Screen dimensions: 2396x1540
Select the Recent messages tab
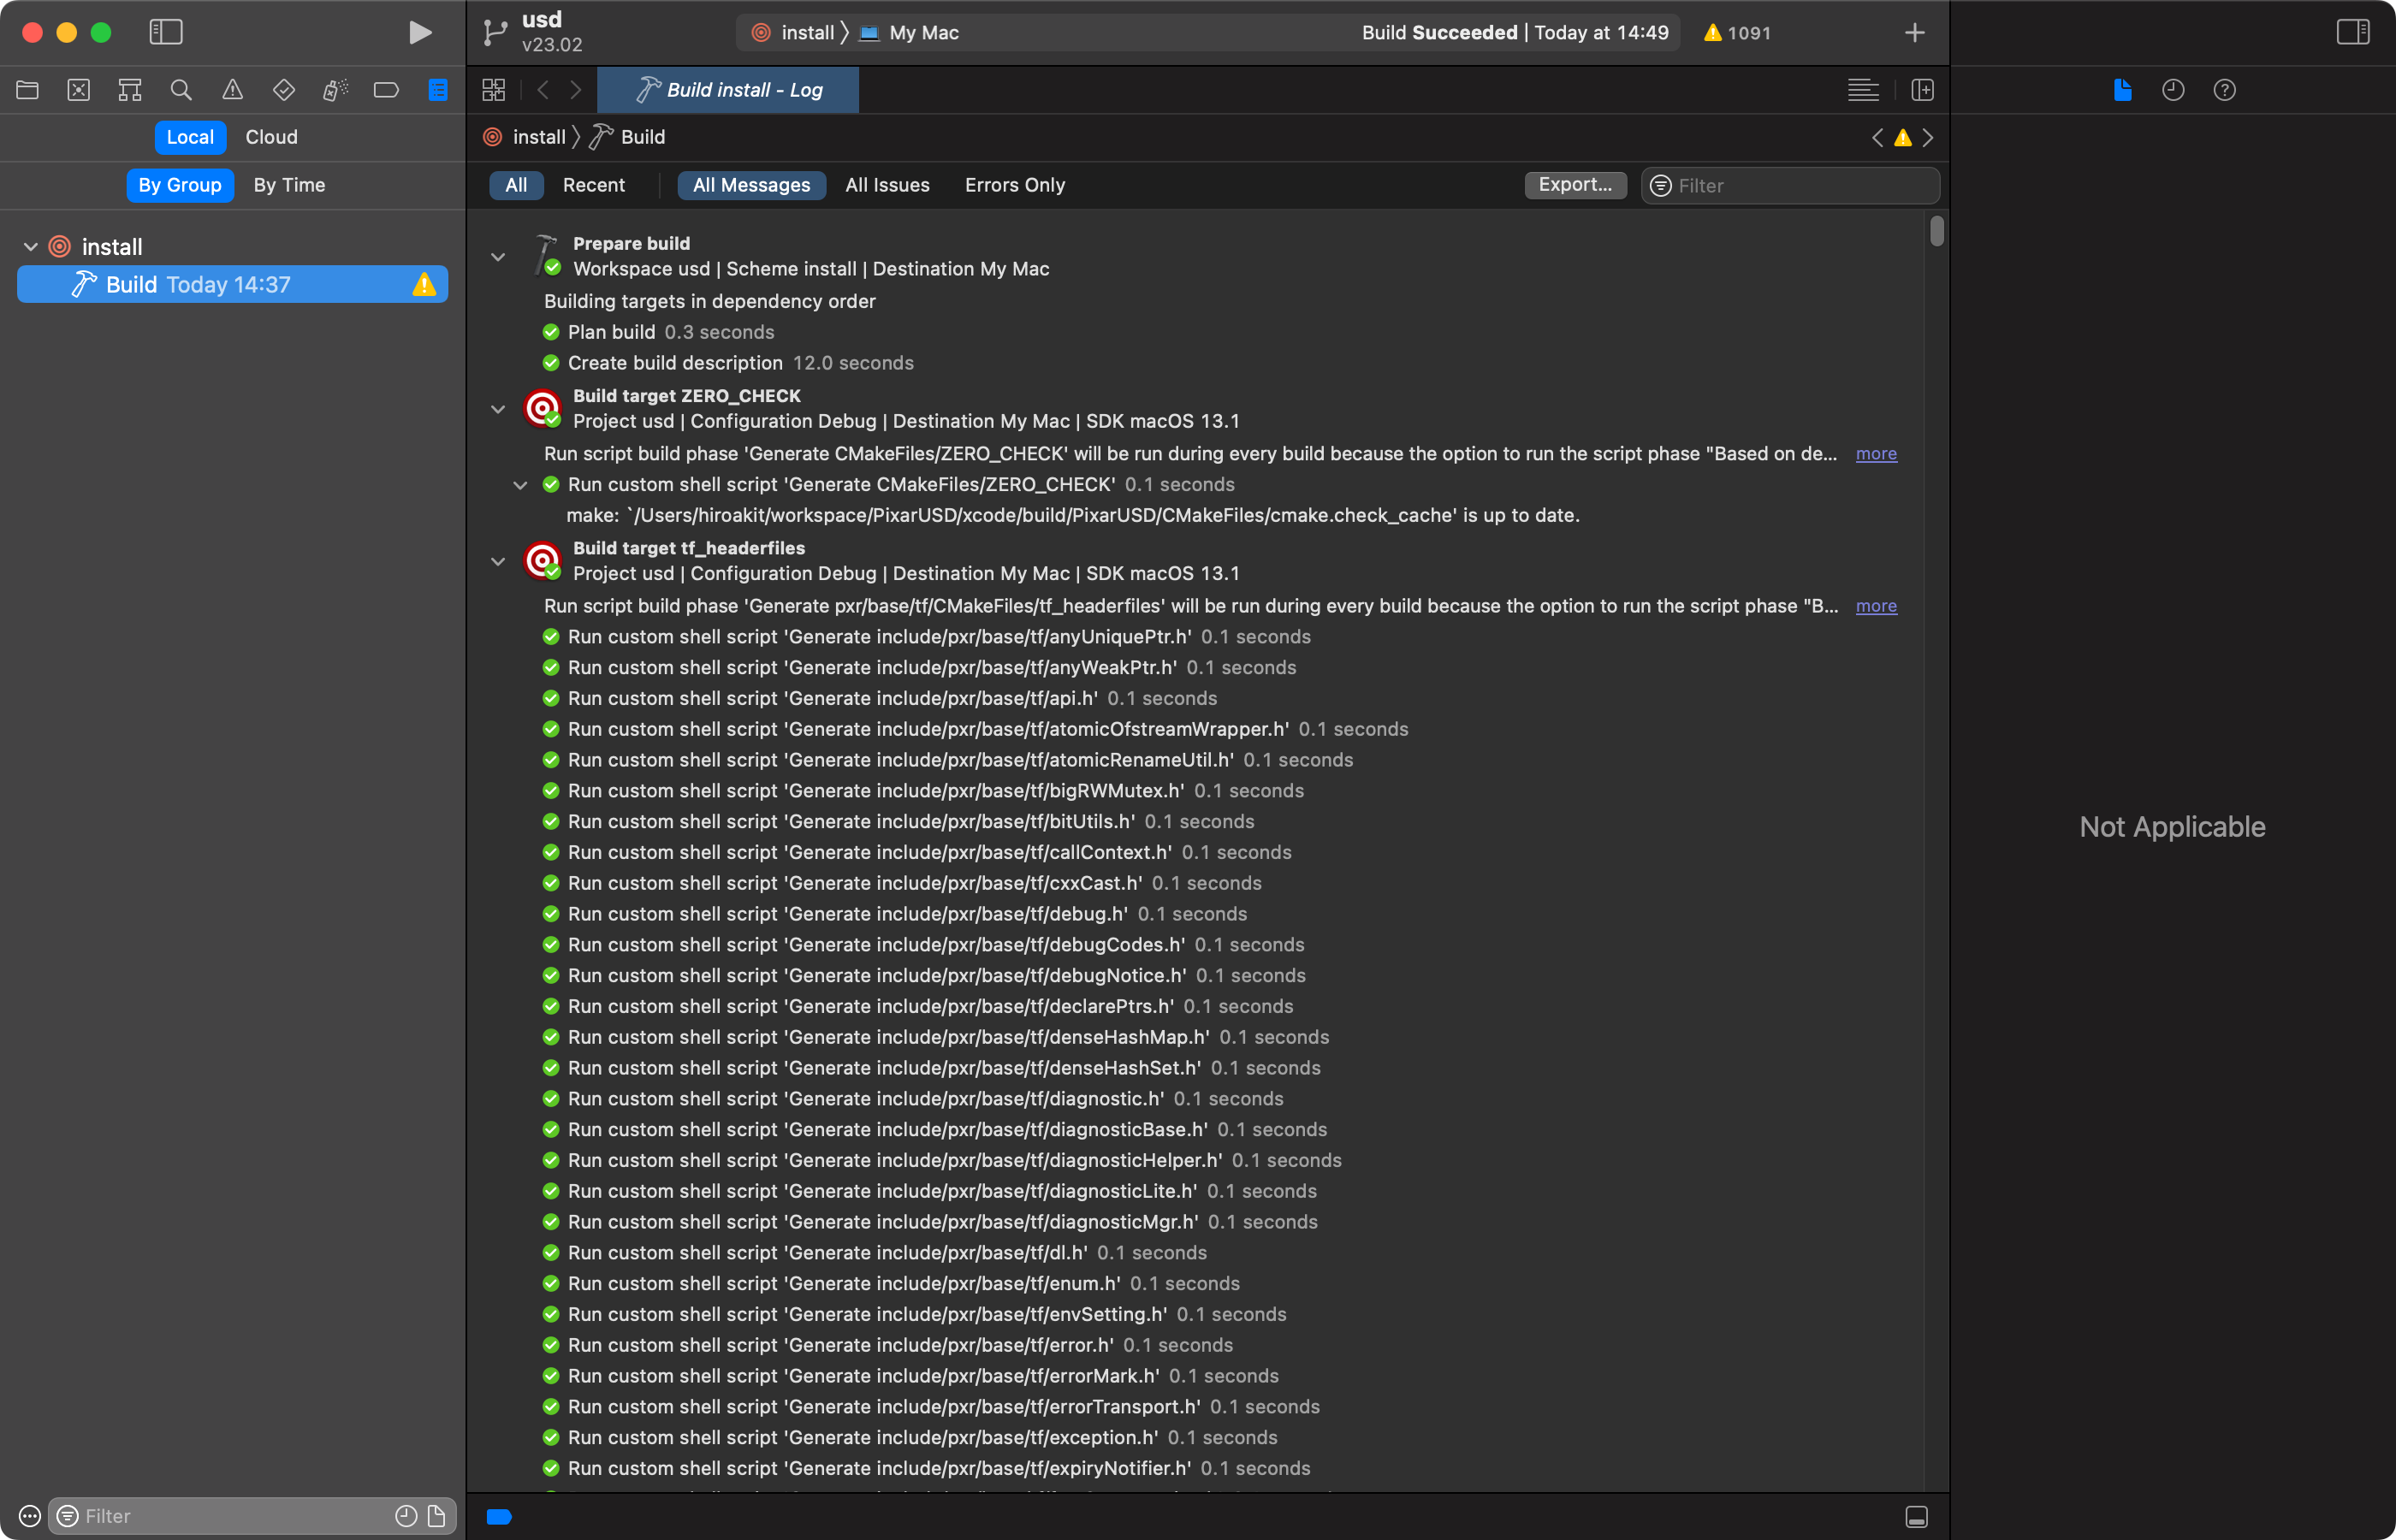(593, 185)
